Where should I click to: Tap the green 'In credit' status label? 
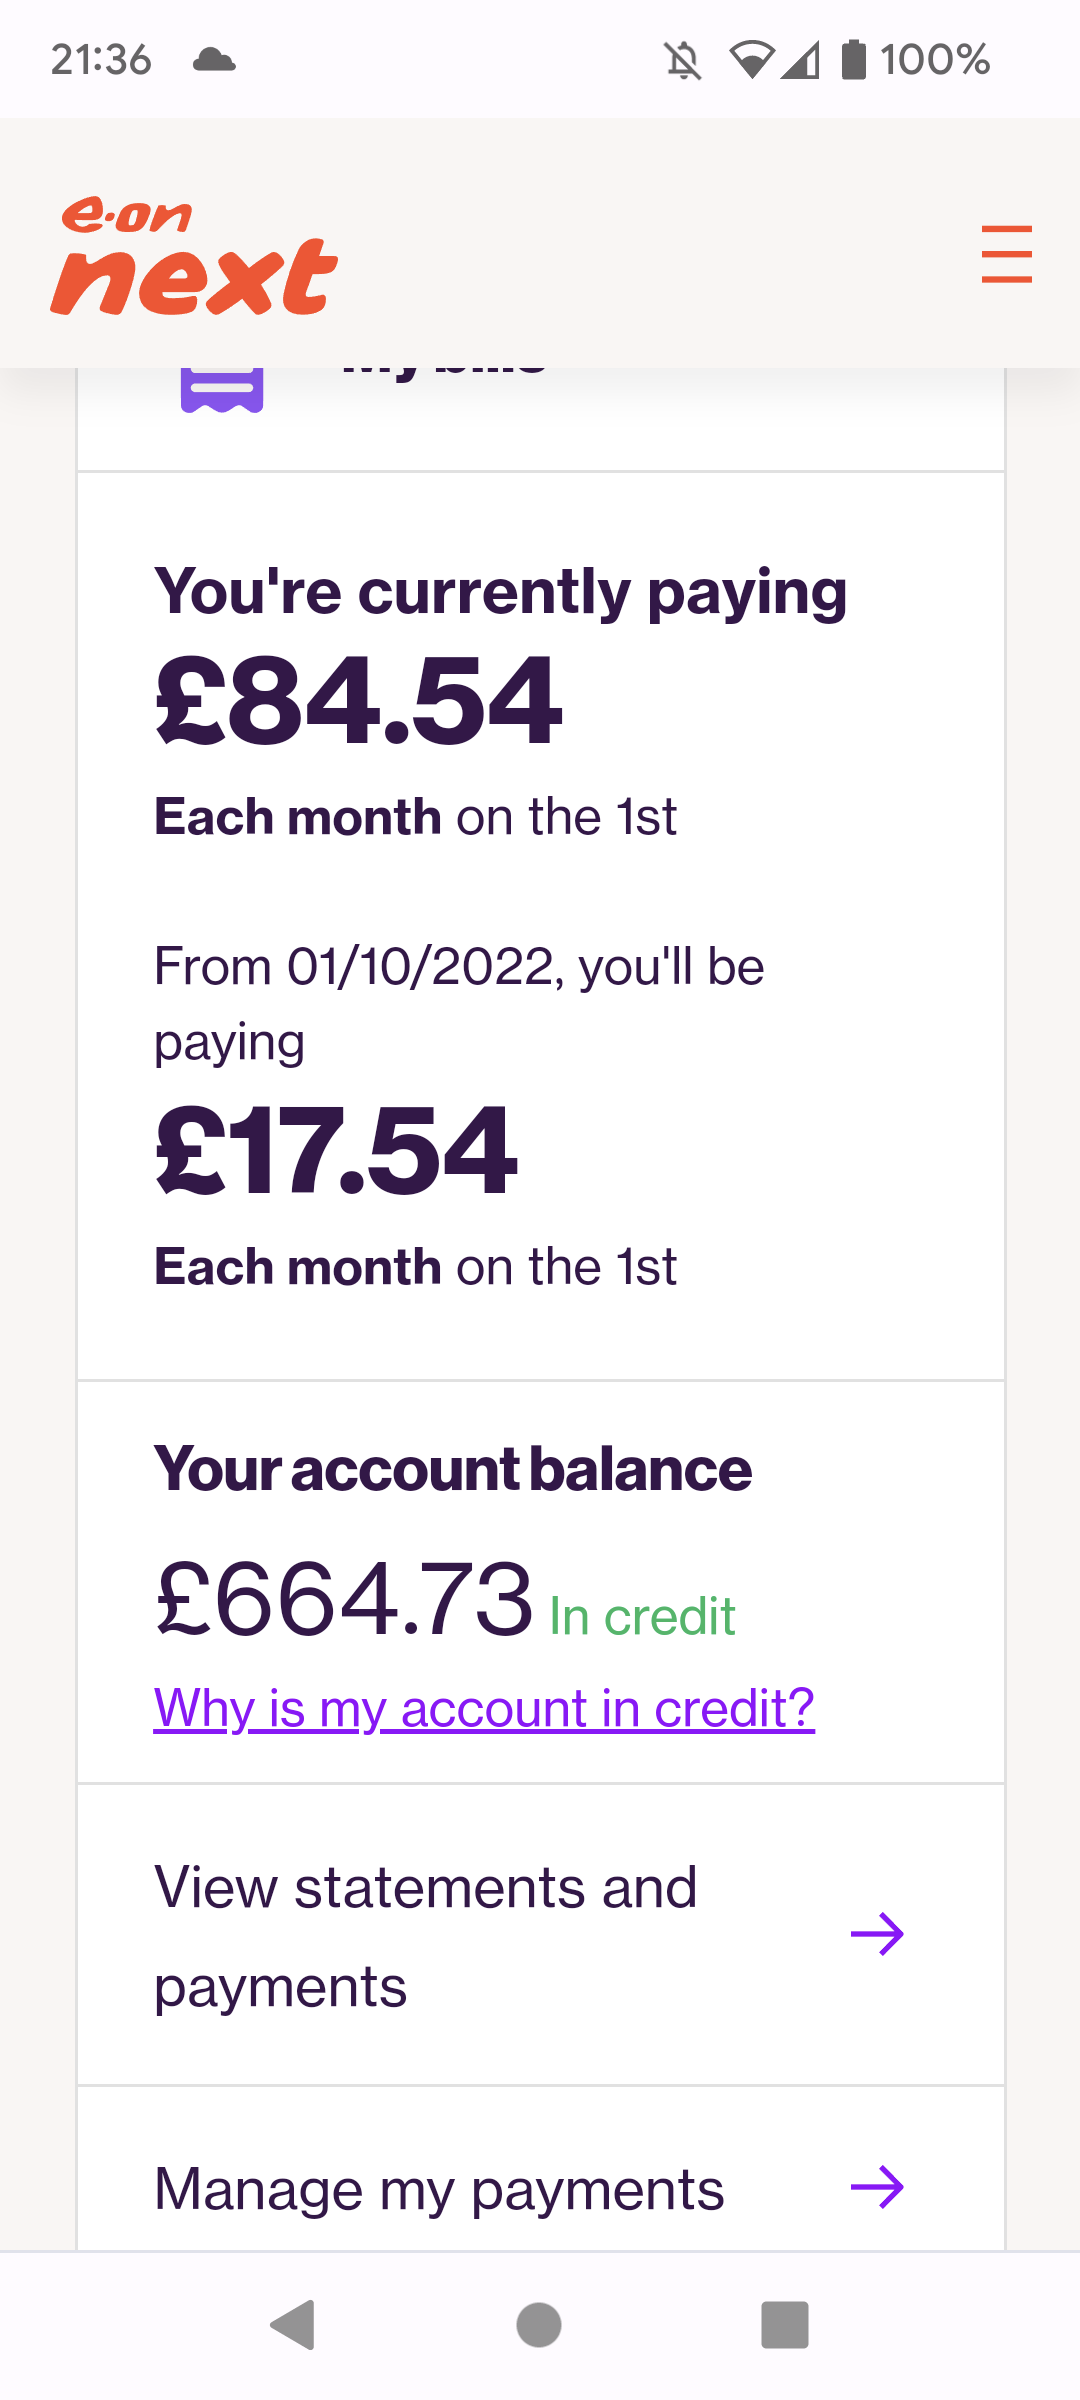point(643,1616)
